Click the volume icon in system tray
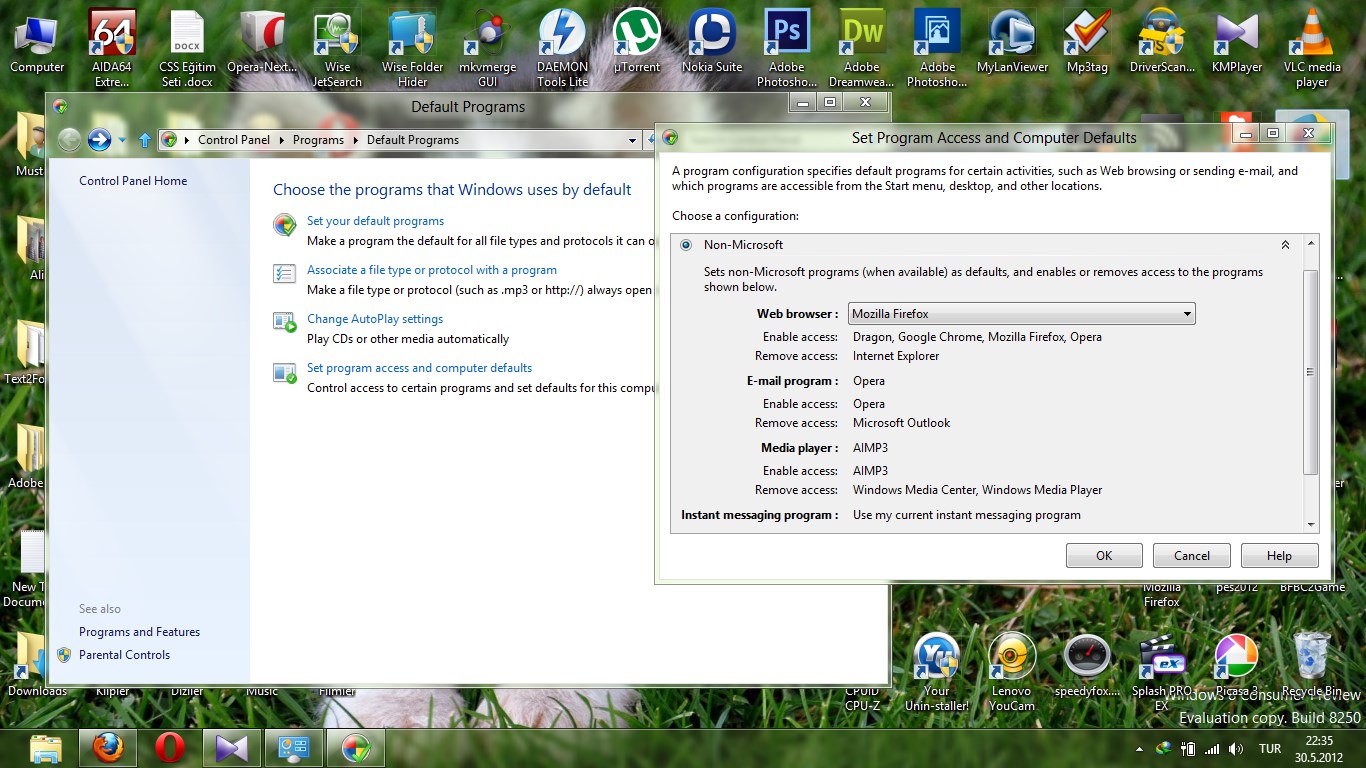Viewport: 1366px width, 768px height. click(1236, 748)
